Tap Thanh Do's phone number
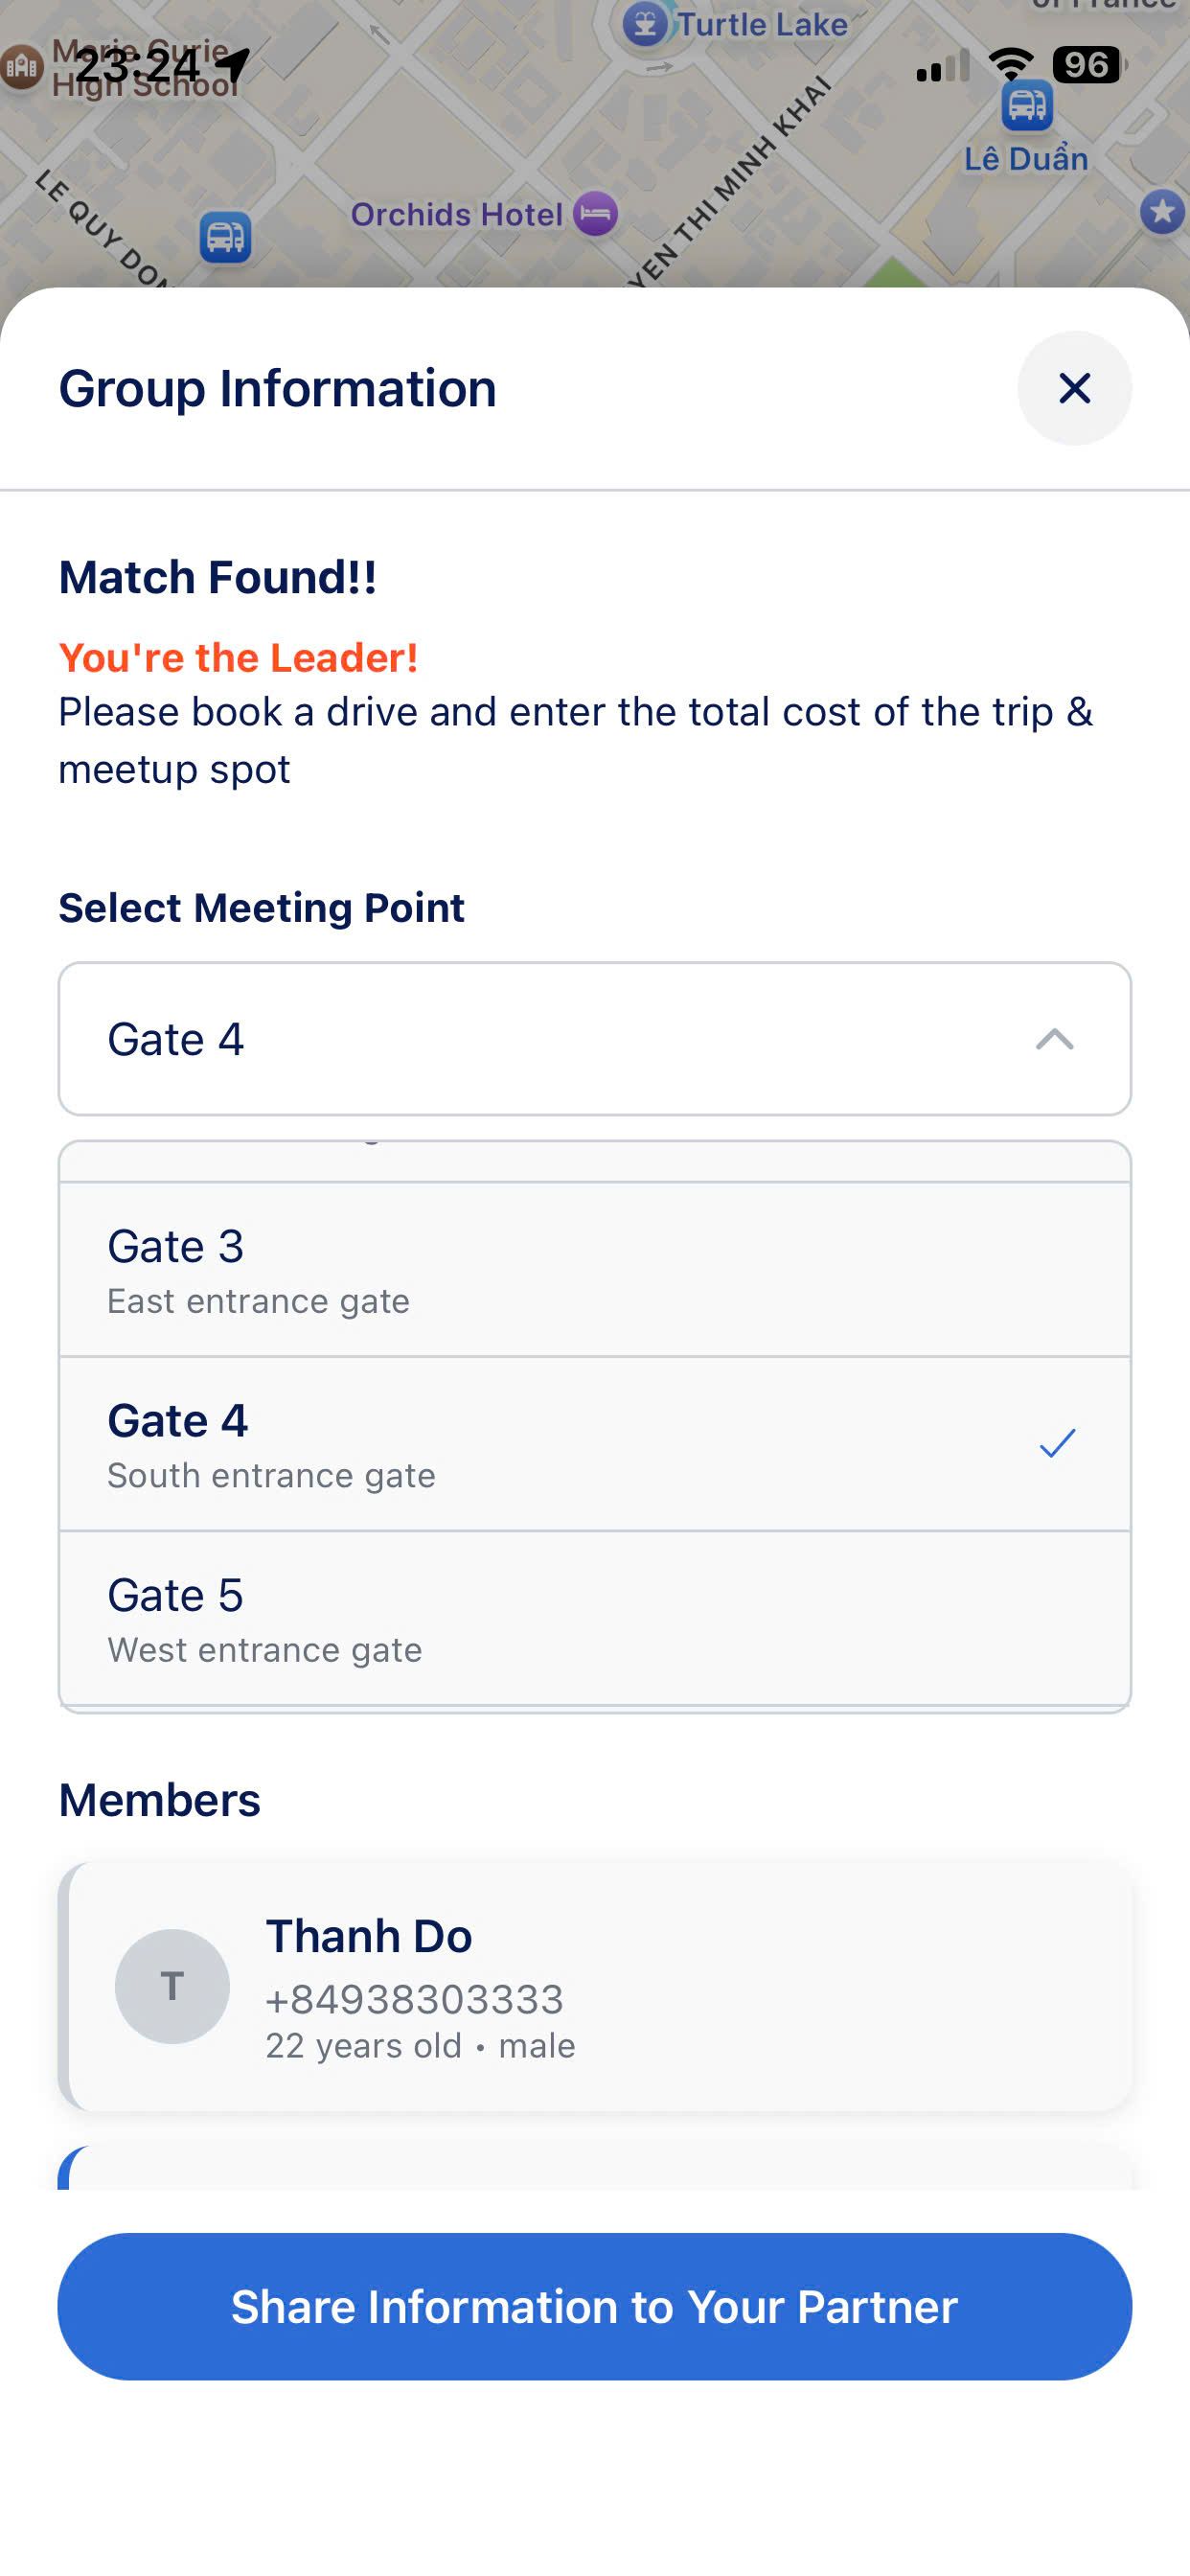Image resolution: width=1190 pixels, height=2576 pixels. pyautogui.click(x=414, y=1999)
